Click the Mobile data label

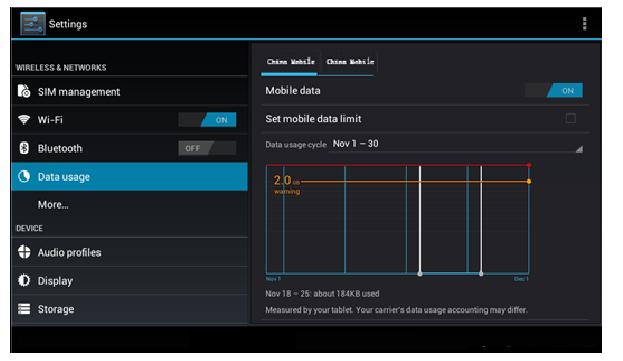[x=293, y=91]
